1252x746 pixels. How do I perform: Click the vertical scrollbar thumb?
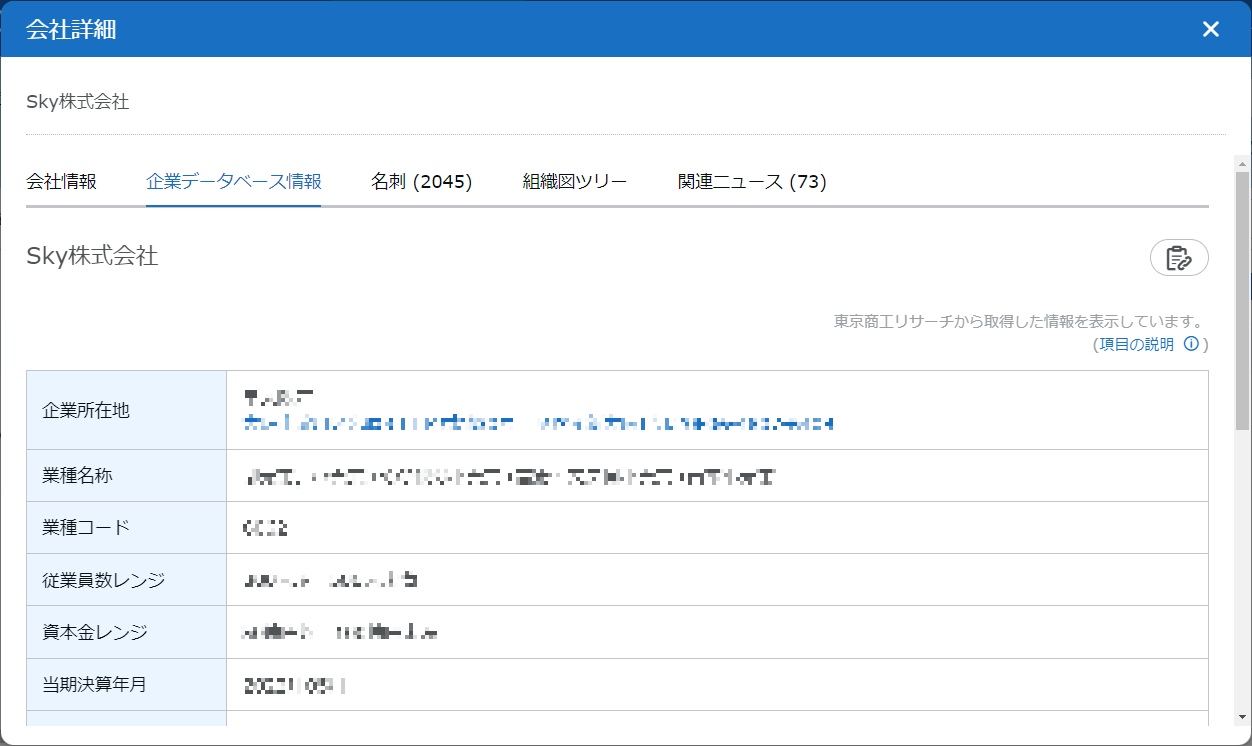tap(1242, 300)
